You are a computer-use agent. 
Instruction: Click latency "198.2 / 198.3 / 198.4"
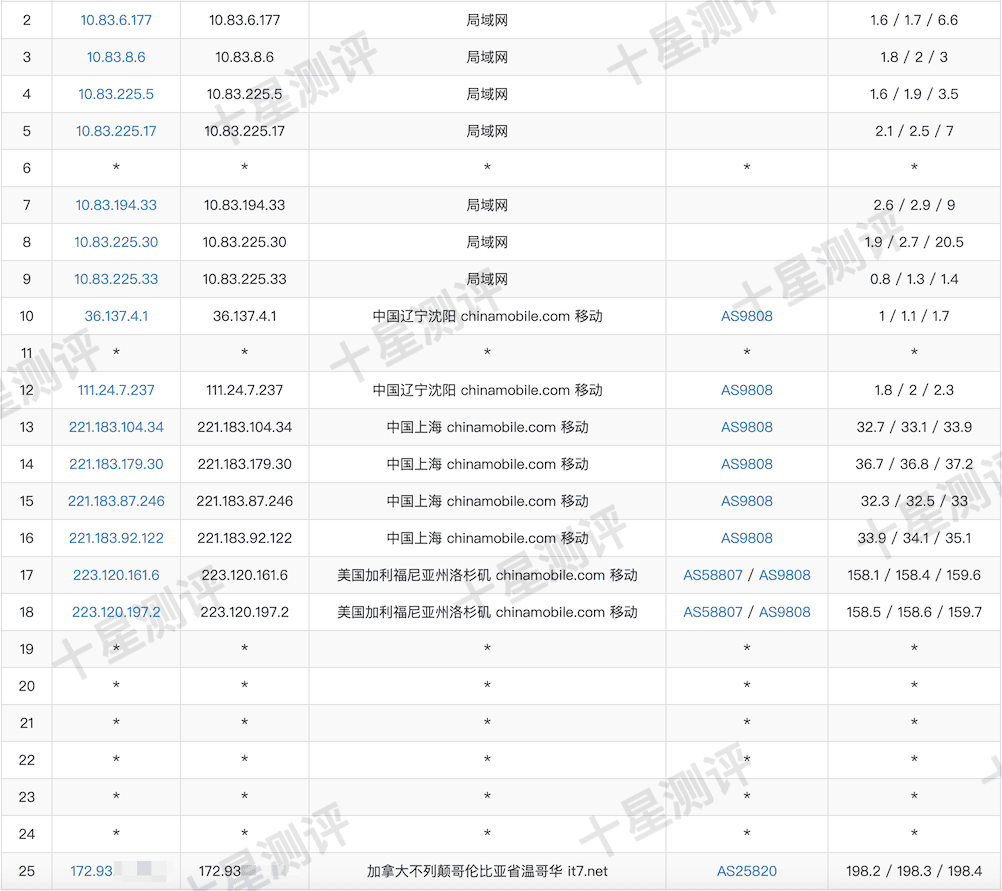(x=914, y=871)
